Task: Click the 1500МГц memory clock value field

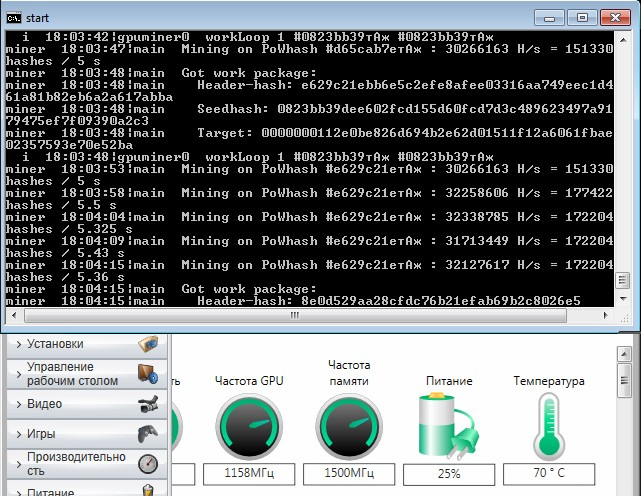Action: tap(349, 473)
